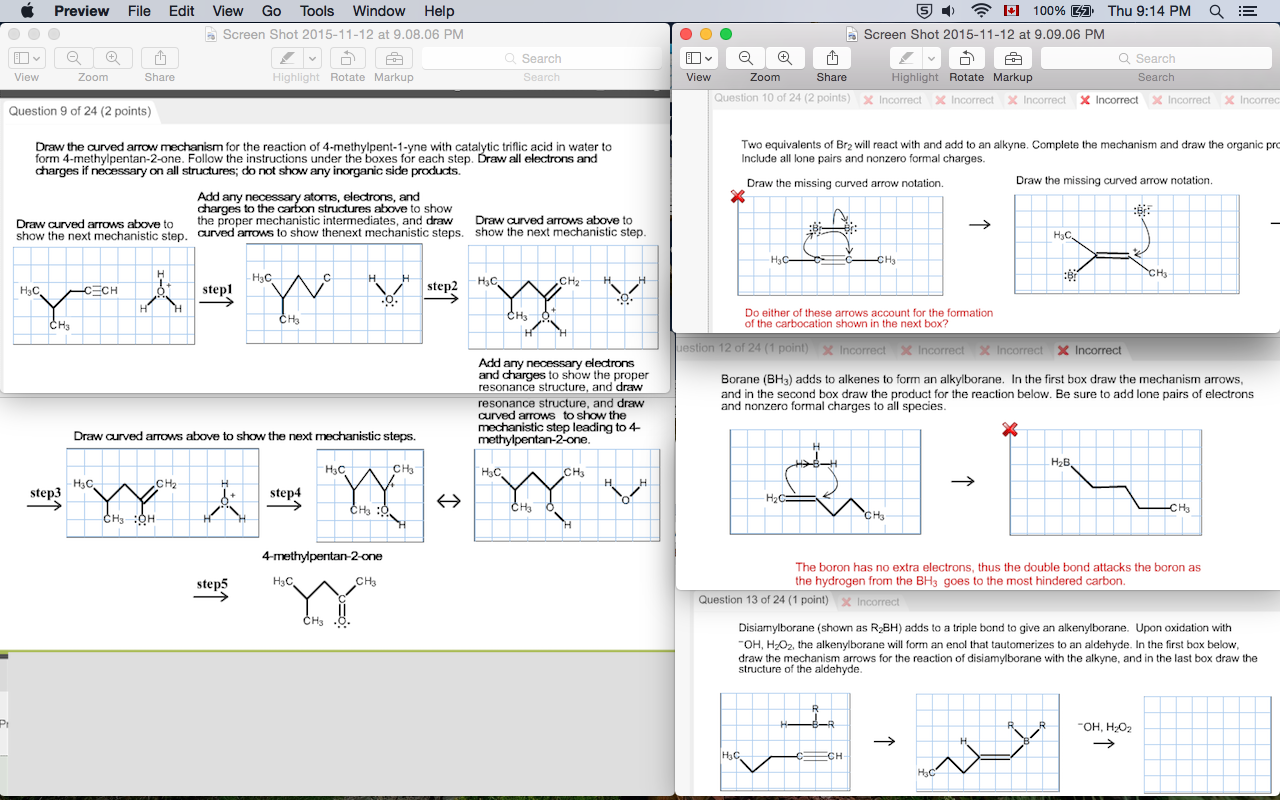Zoom in in the front Preview window
The image size is (1280, 800).
[x=785, y=58]
